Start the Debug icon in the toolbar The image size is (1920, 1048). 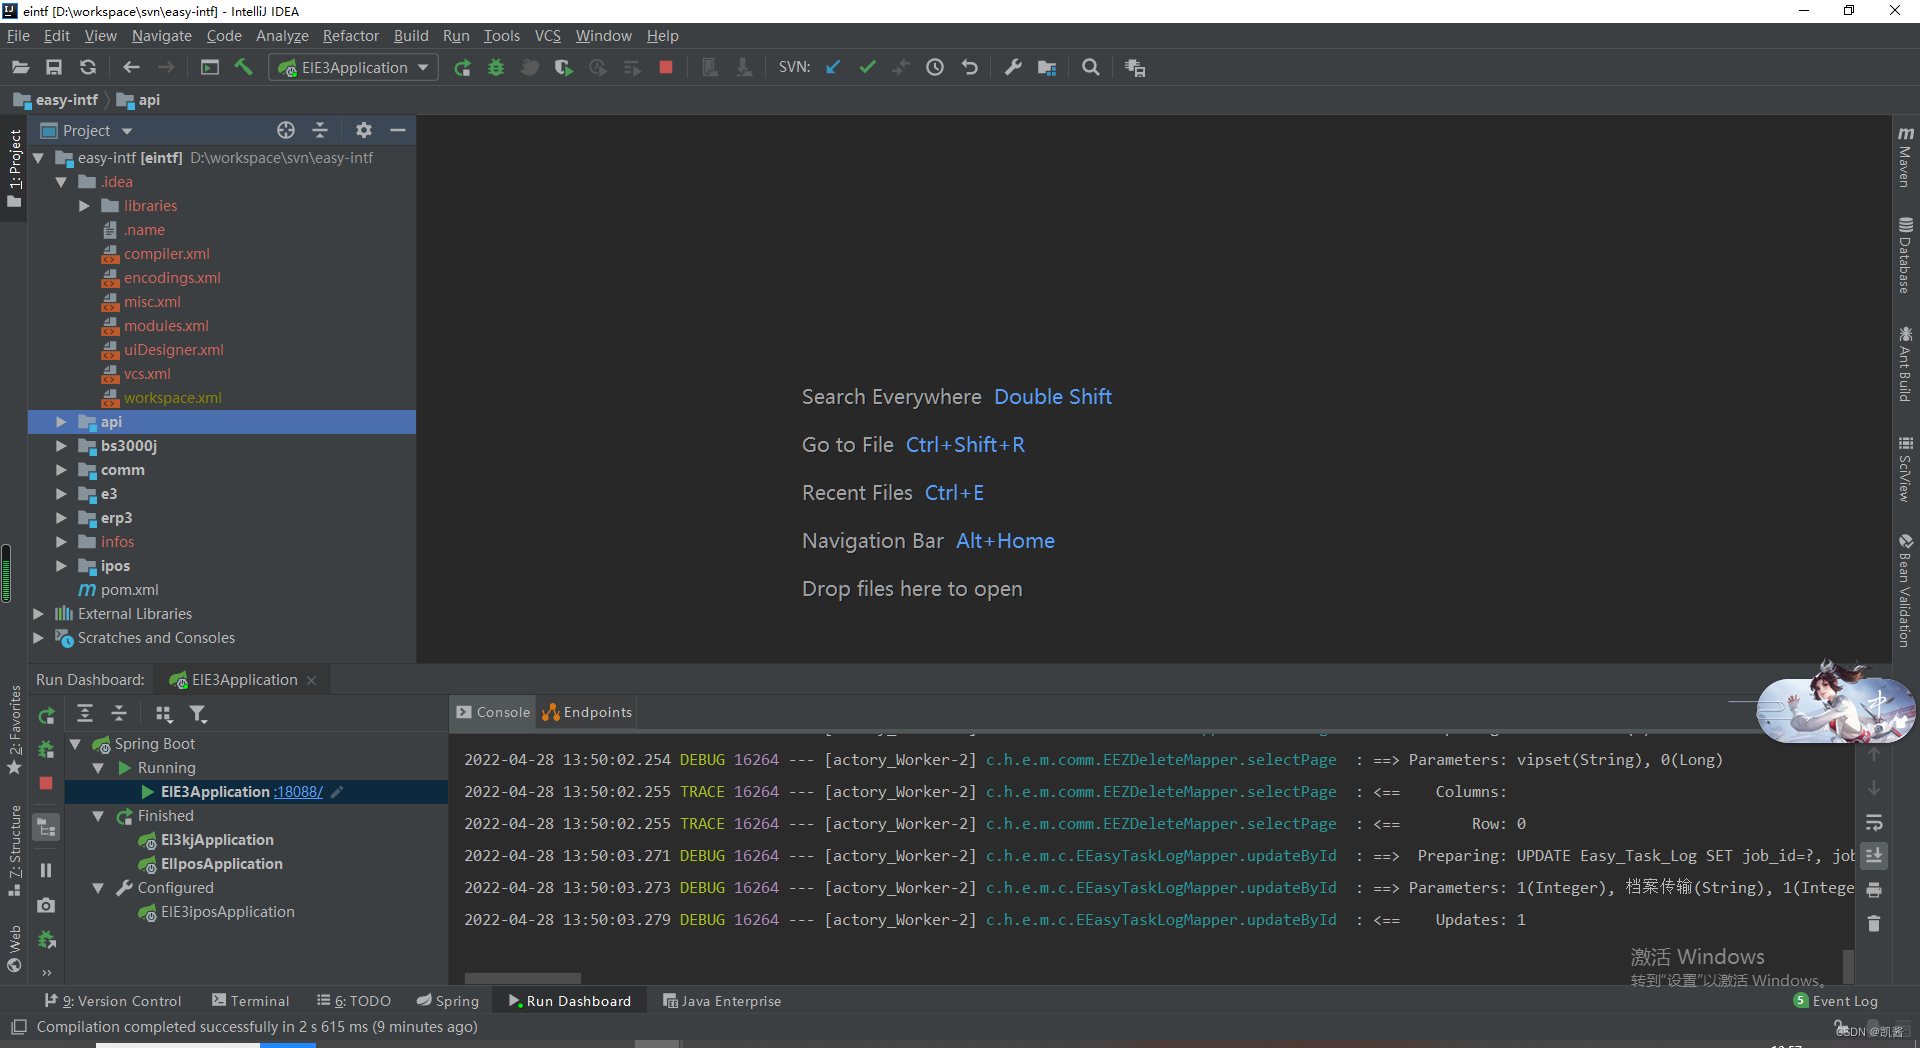(x=496, y=67)
